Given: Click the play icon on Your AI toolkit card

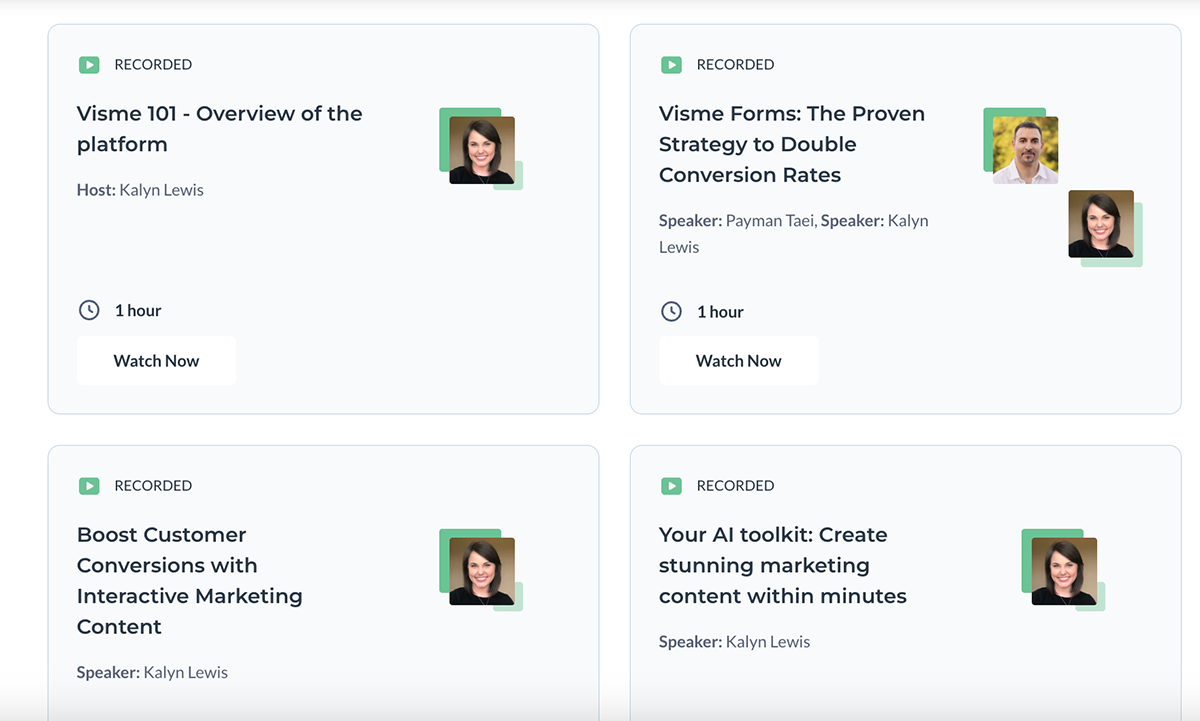Looking at the screenshot, I should pos(671,485).
